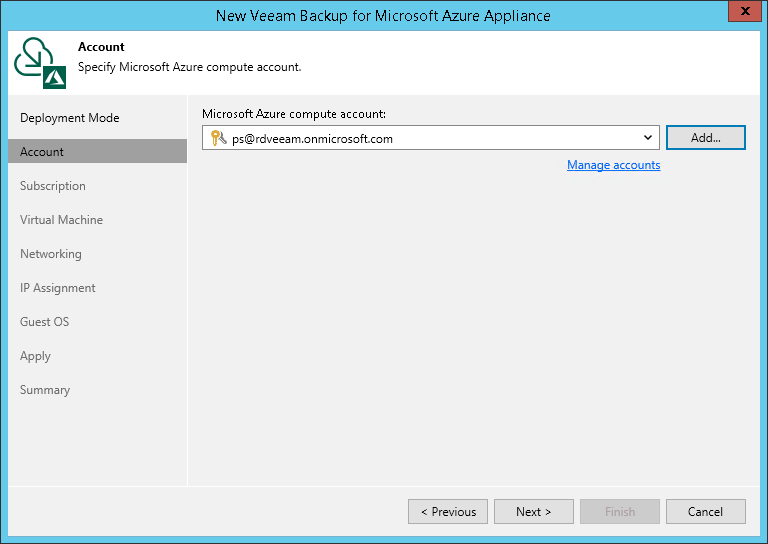This screenshot has height=544, width=768.
Task: Click the 'Microsoft Azure compute account:' label
Action: tap(294, 114)
